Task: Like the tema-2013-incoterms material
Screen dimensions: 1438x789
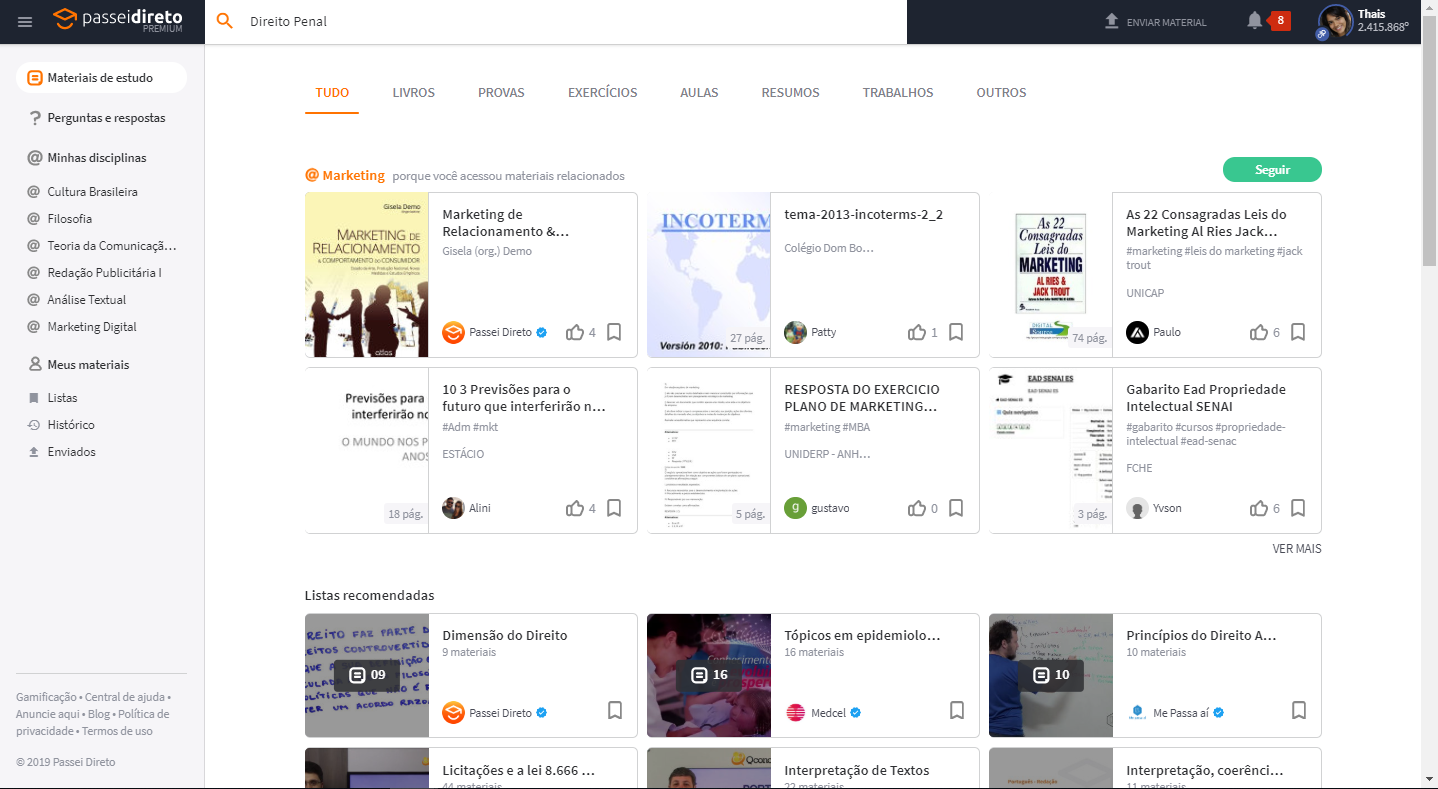Action: pos(917,332)
